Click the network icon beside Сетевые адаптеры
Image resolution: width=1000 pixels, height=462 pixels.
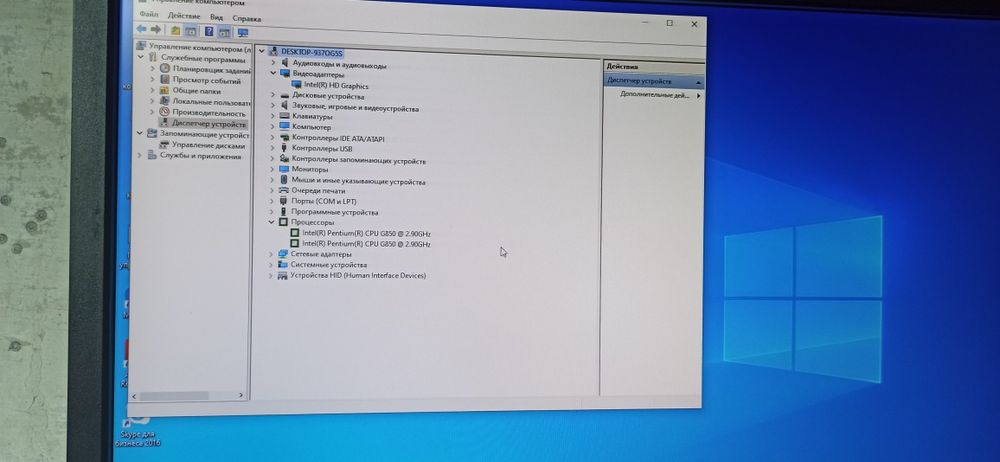(283, 253)
